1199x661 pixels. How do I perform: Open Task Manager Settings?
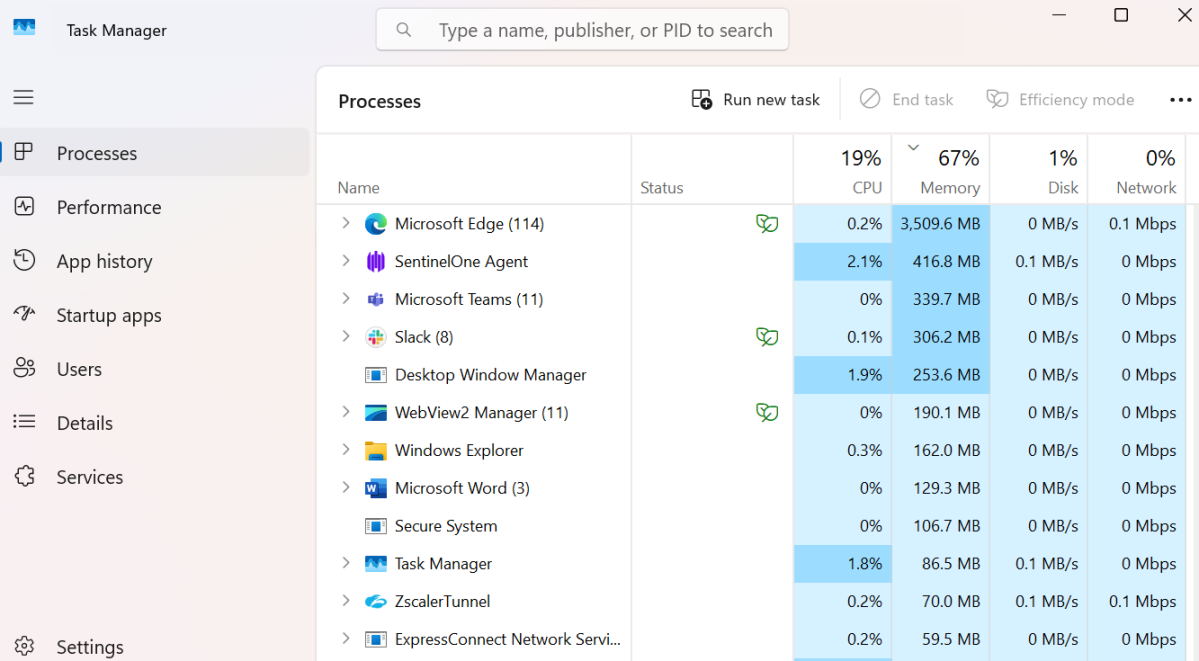pyautogui.click(x=89, y=647)
